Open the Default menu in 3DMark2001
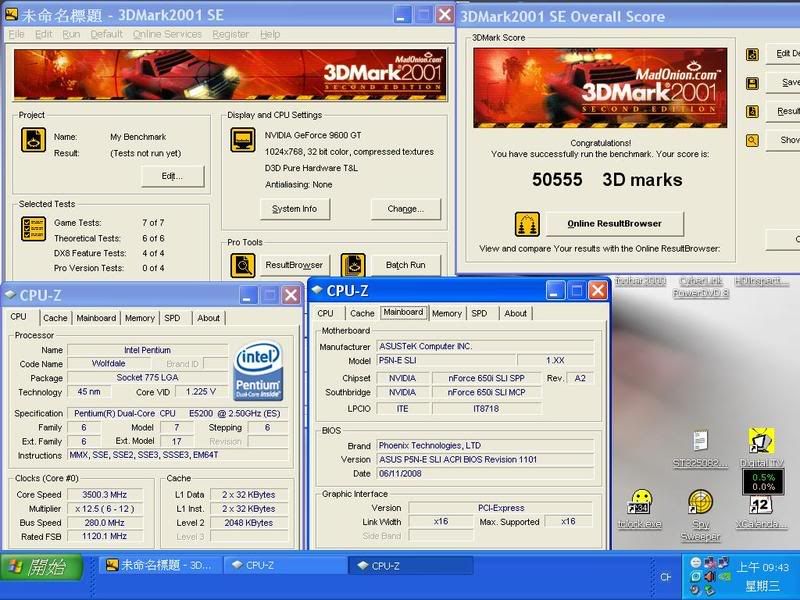Viewport: 800px width, 600px height. click(x=106, y=34)
